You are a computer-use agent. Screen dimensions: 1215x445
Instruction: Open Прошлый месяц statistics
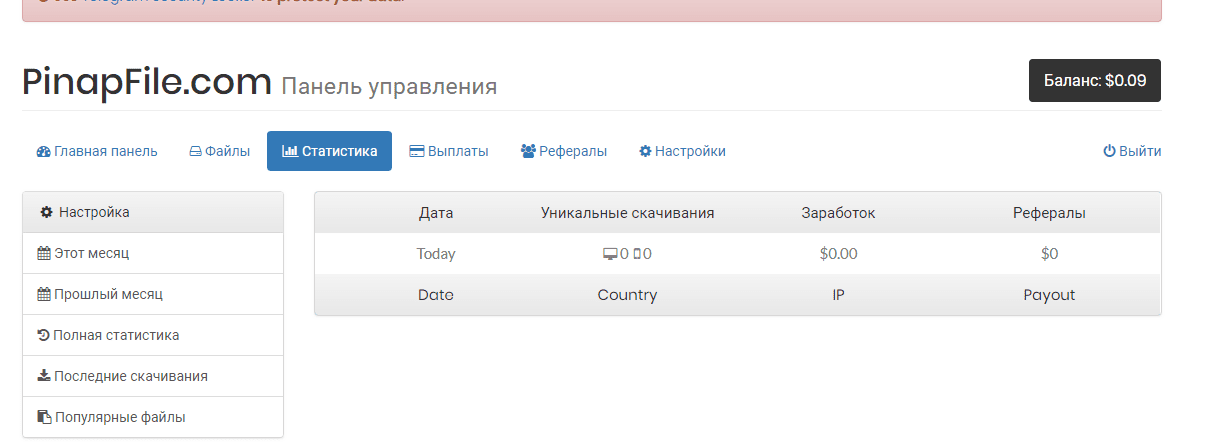(x=153, y=294)
